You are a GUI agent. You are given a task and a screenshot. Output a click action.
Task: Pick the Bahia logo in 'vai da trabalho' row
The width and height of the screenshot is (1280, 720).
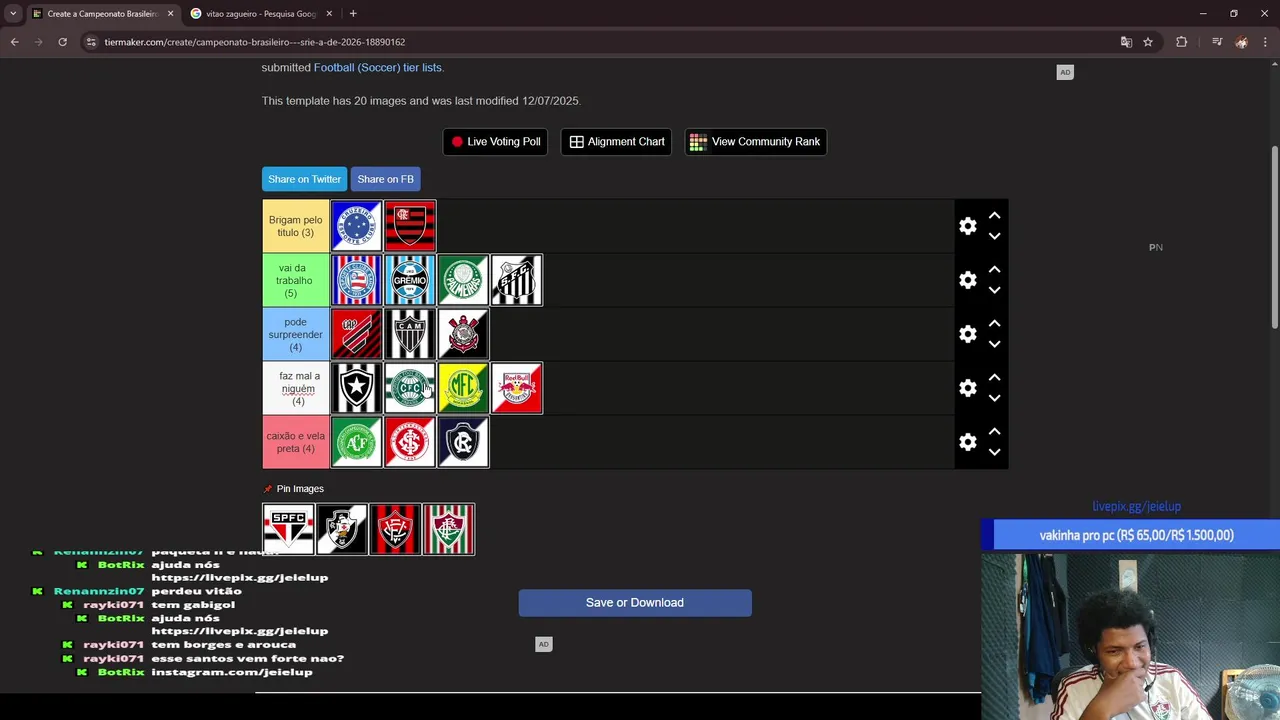point(356,280)
